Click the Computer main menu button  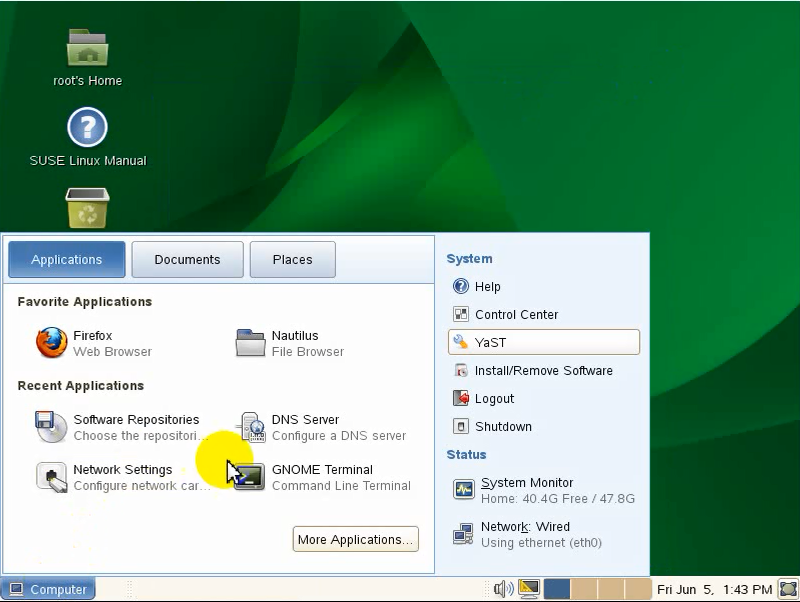tap(48, 589)
